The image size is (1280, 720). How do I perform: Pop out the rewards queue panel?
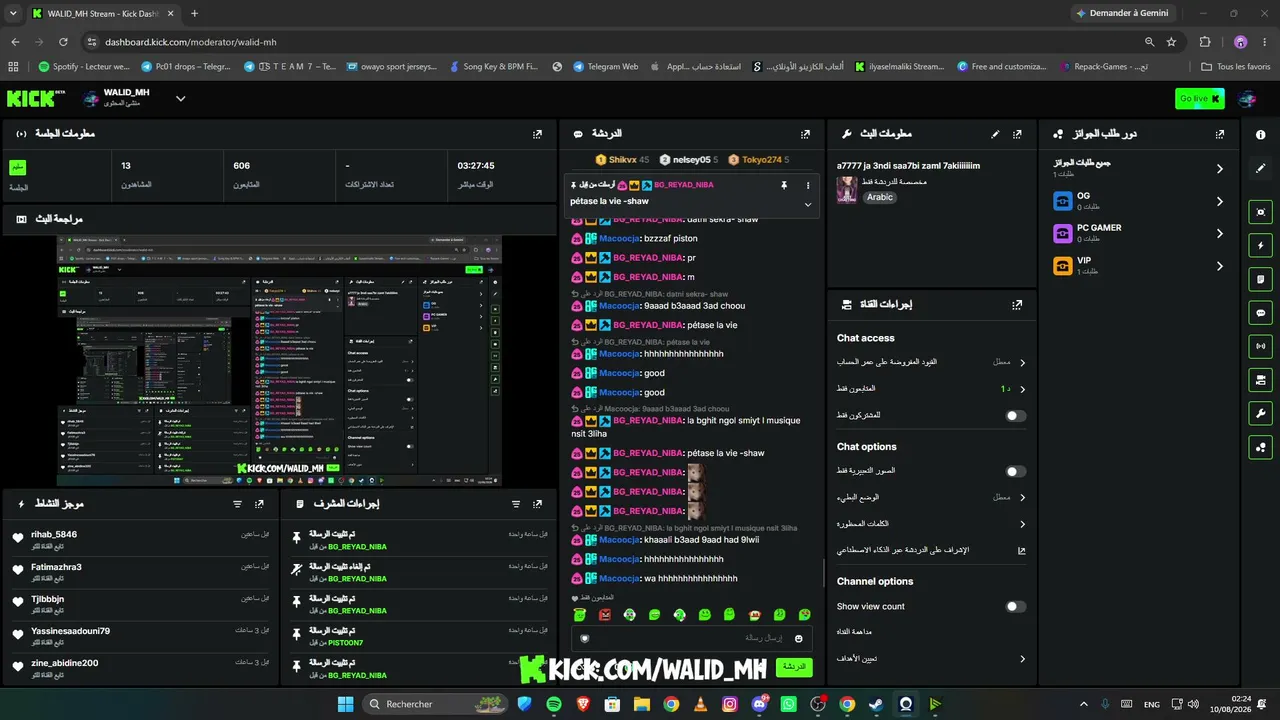coord(1219,134)
